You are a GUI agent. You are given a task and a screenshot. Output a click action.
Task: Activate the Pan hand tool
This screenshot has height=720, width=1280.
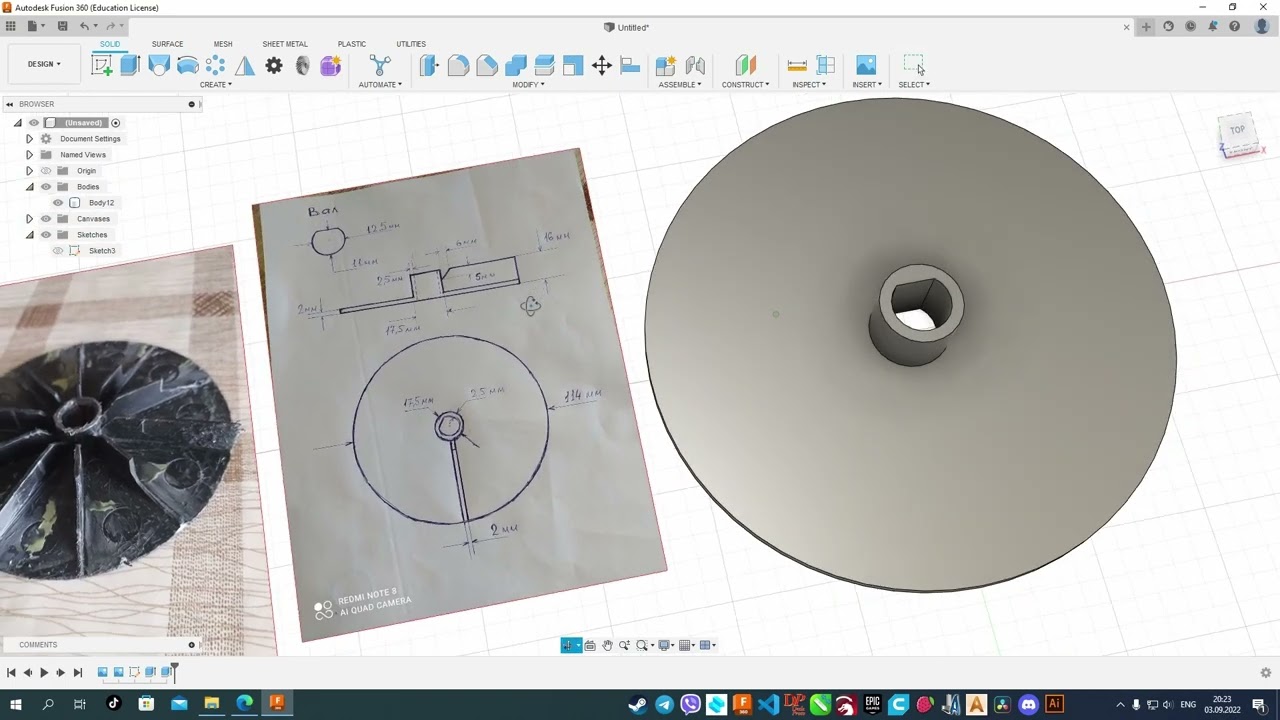[x=607, y=645]
